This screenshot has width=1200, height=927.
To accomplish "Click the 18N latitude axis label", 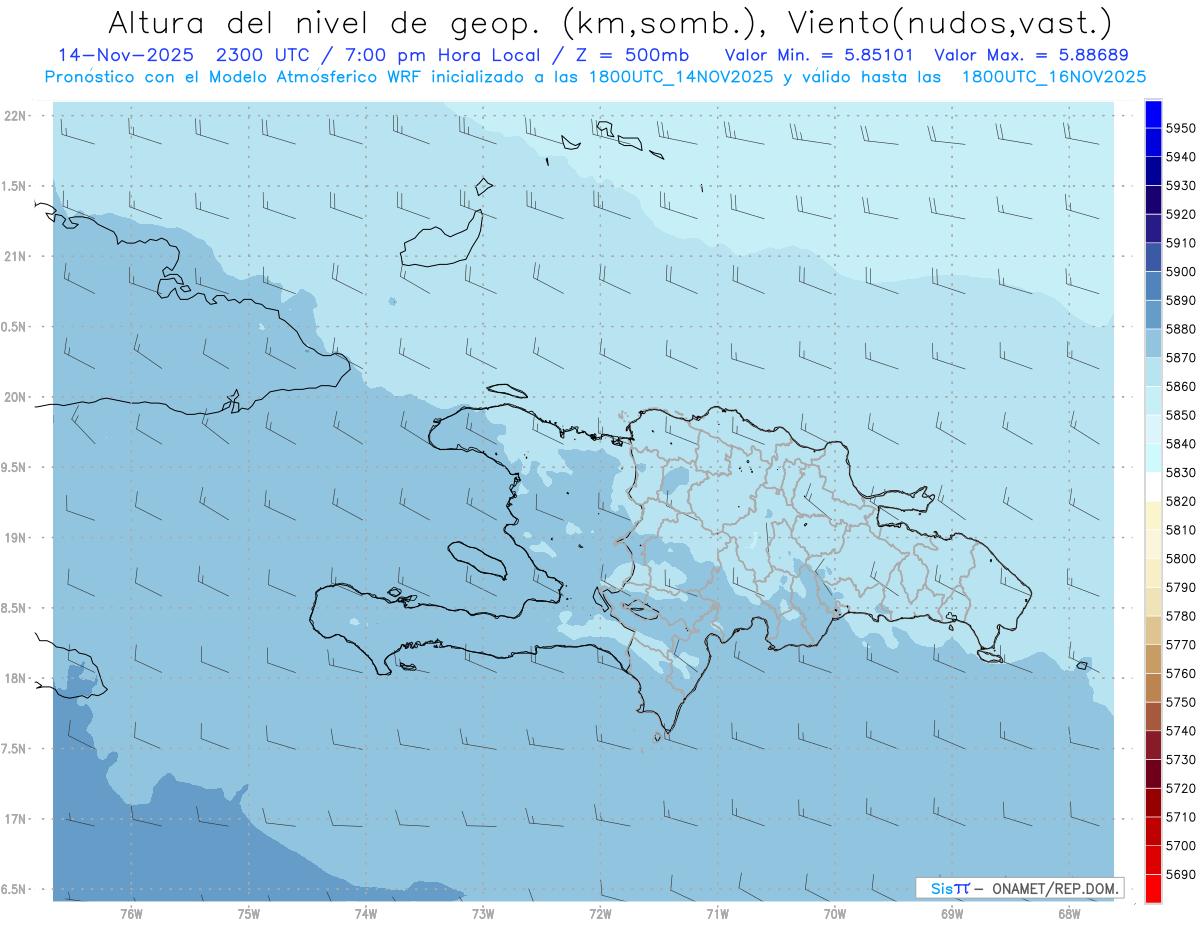I will point(15,678).
